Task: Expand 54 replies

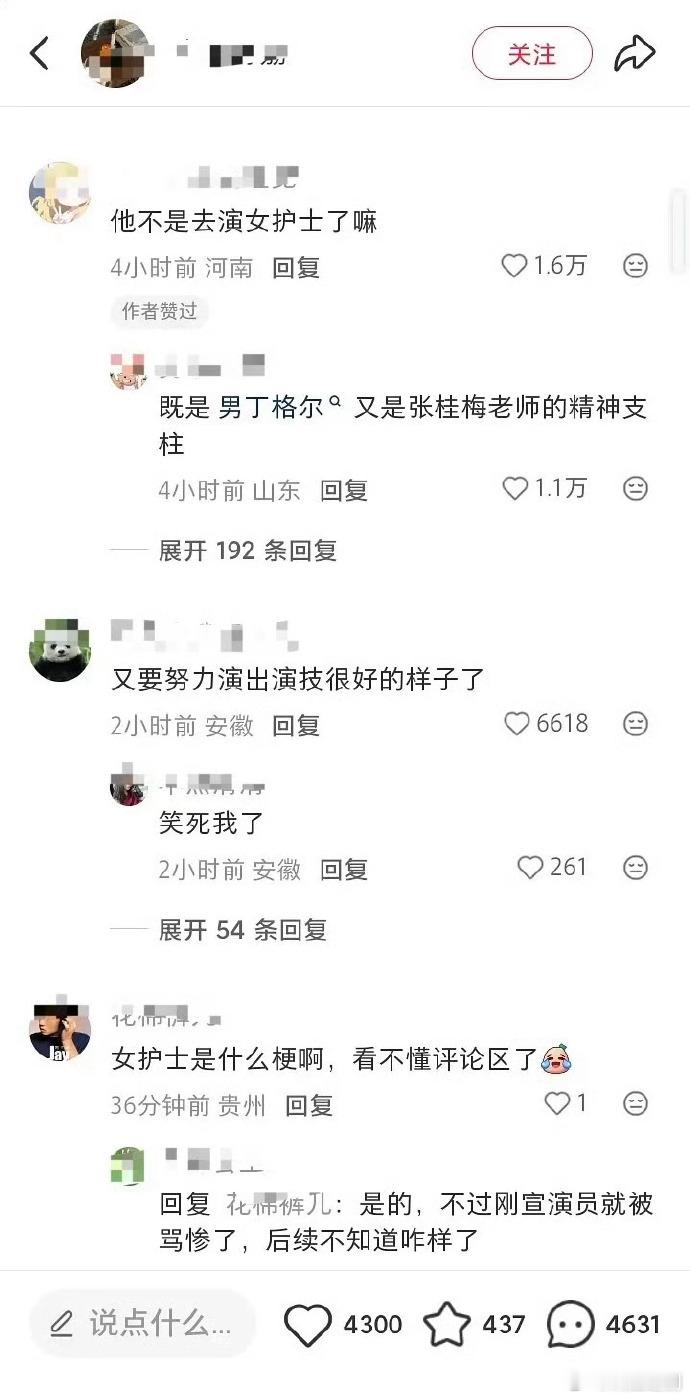Action: [x=242, y=930]
